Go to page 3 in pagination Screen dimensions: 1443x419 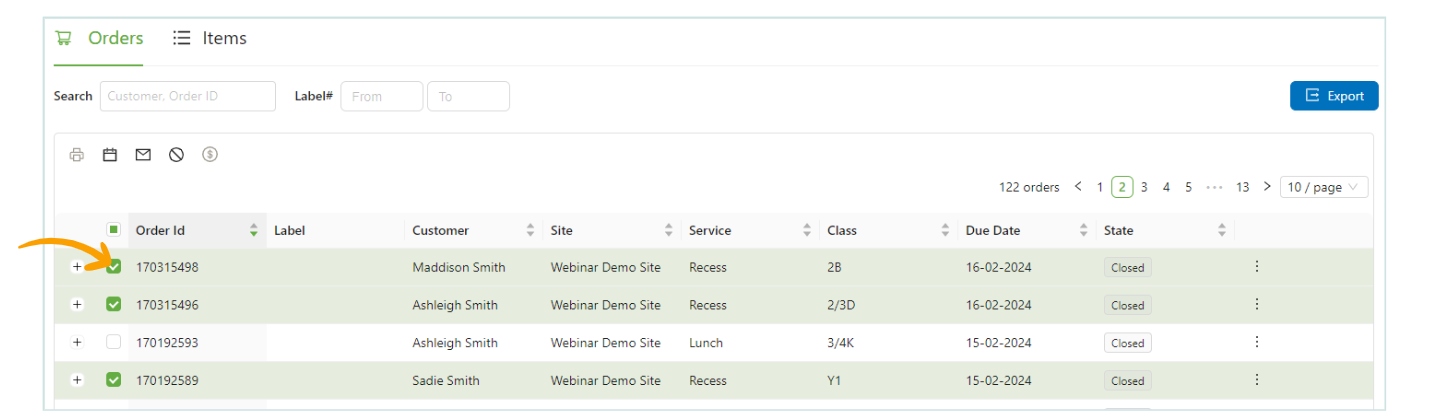1144,187
